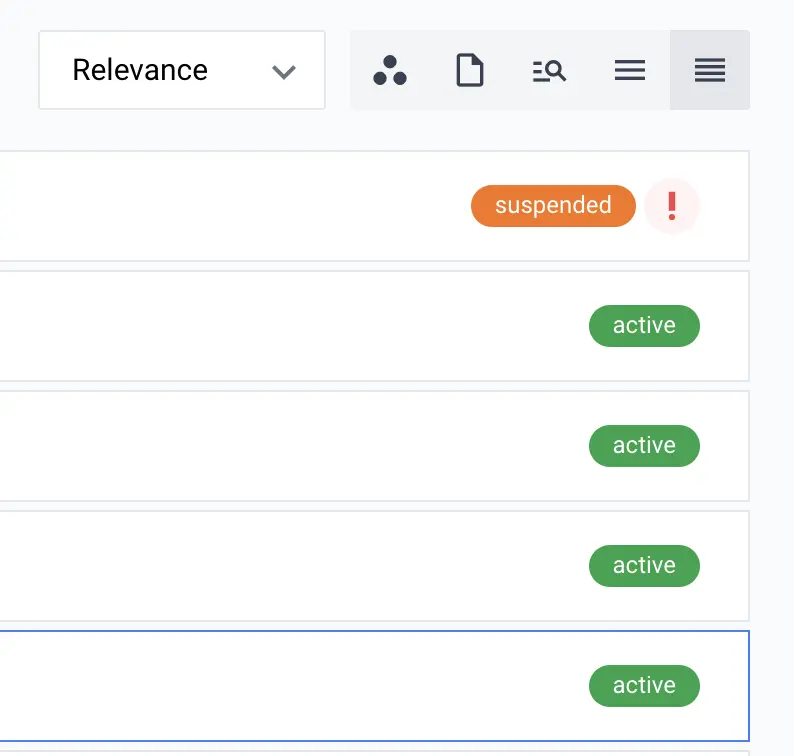Click the active badge below the suspended row
The width and height of the screenshot is (794, 756).
point(644,326)
